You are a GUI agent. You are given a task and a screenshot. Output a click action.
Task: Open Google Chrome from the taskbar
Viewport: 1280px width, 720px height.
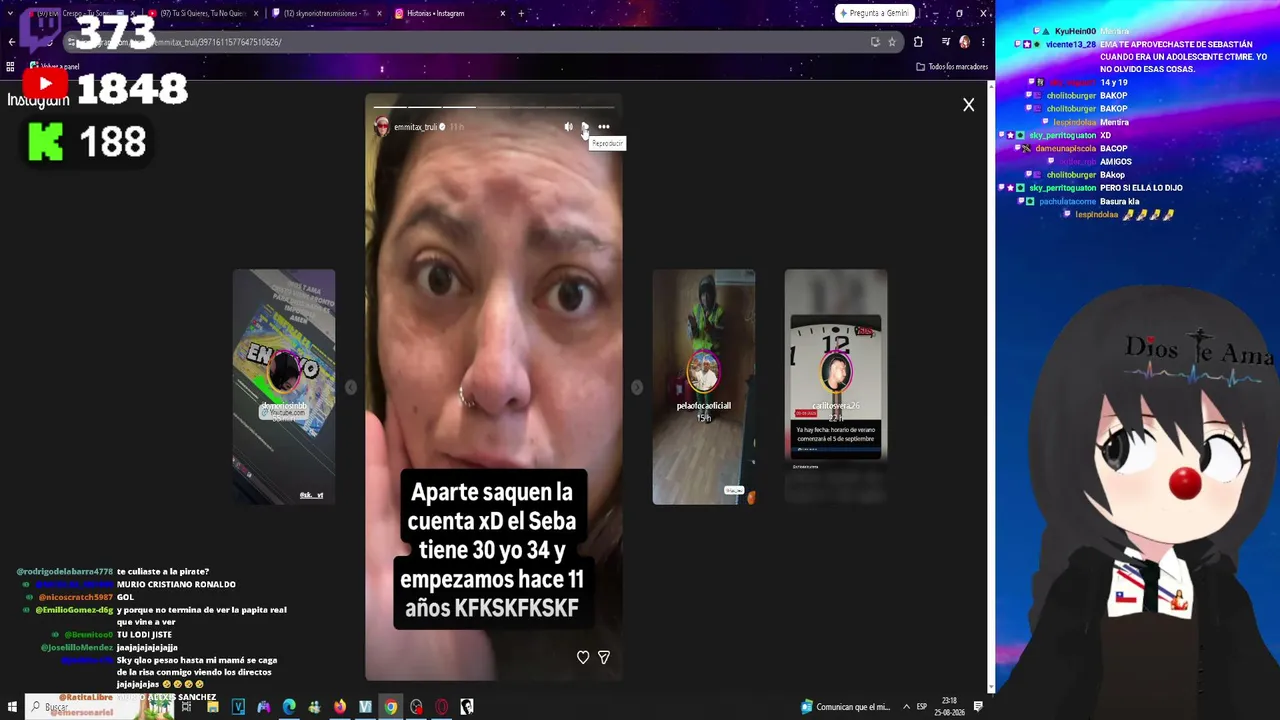(391, 707)
